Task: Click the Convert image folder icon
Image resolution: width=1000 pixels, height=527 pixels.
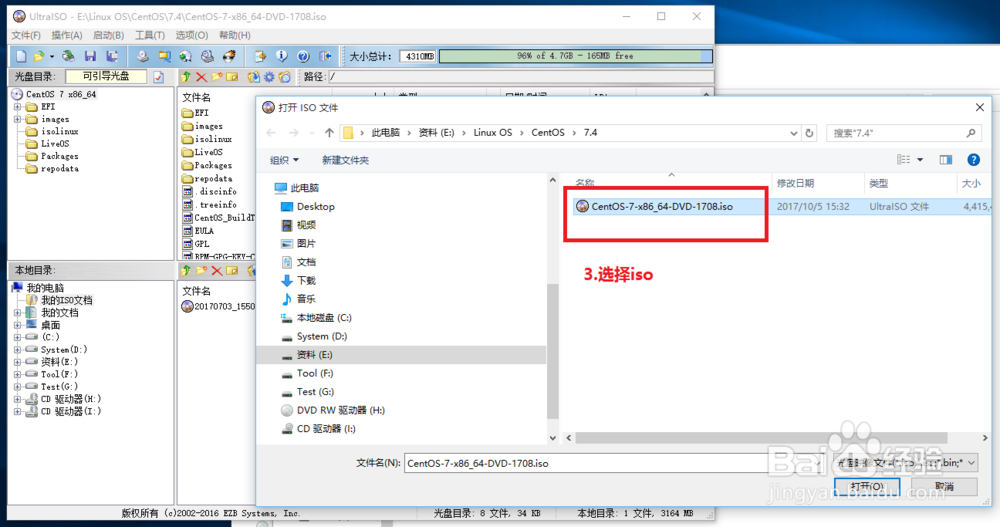Action: (164, 56)
